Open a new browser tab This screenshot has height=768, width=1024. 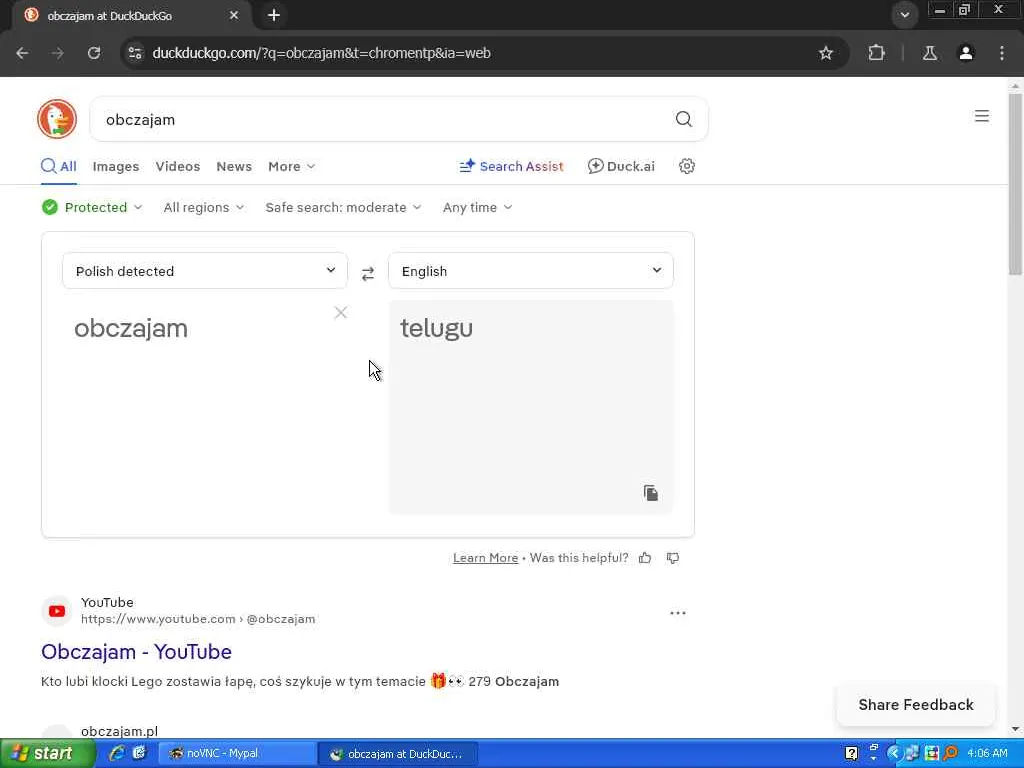274,15
